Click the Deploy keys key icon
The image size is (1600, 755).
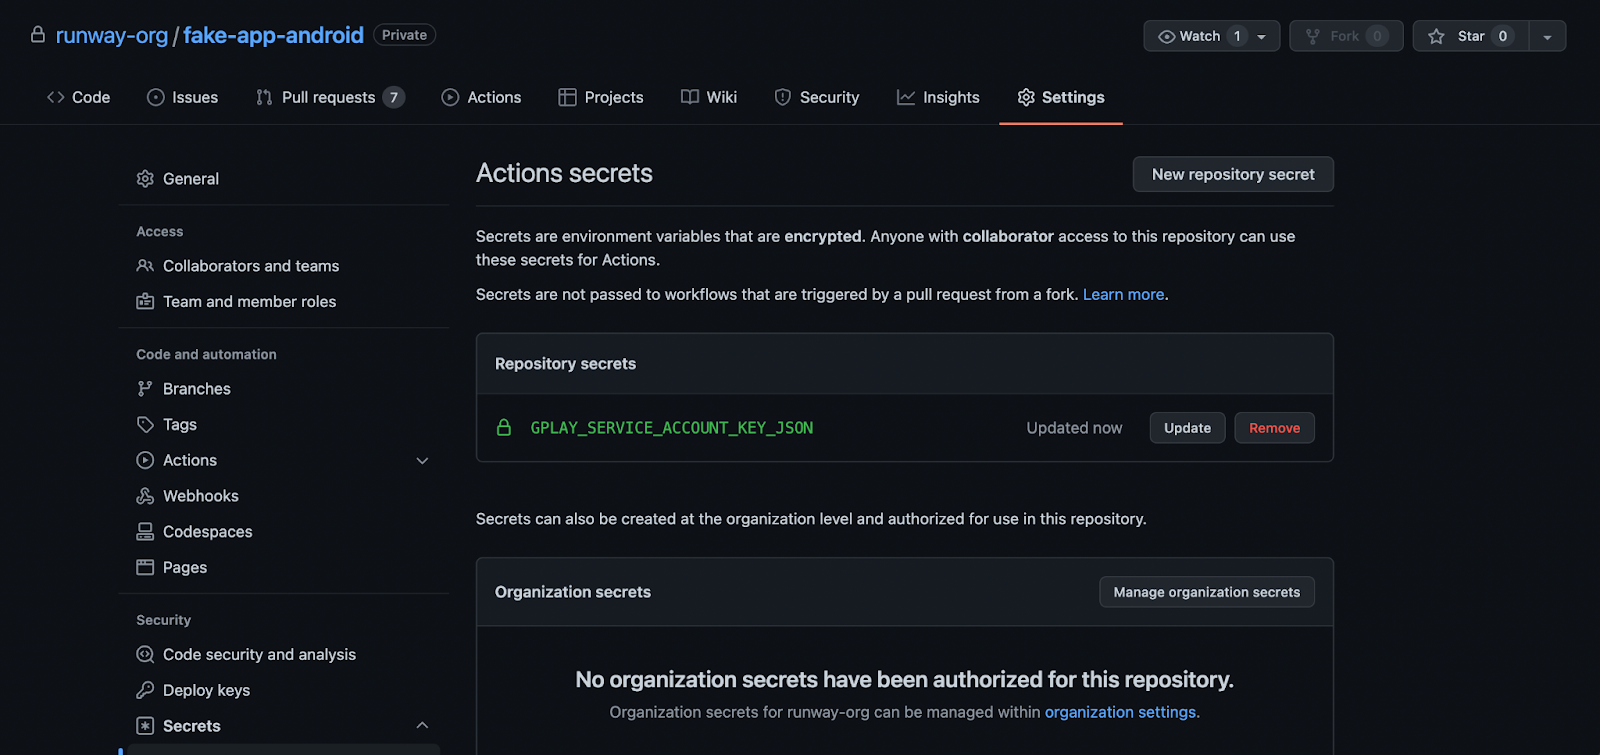[x=145, y=690]
